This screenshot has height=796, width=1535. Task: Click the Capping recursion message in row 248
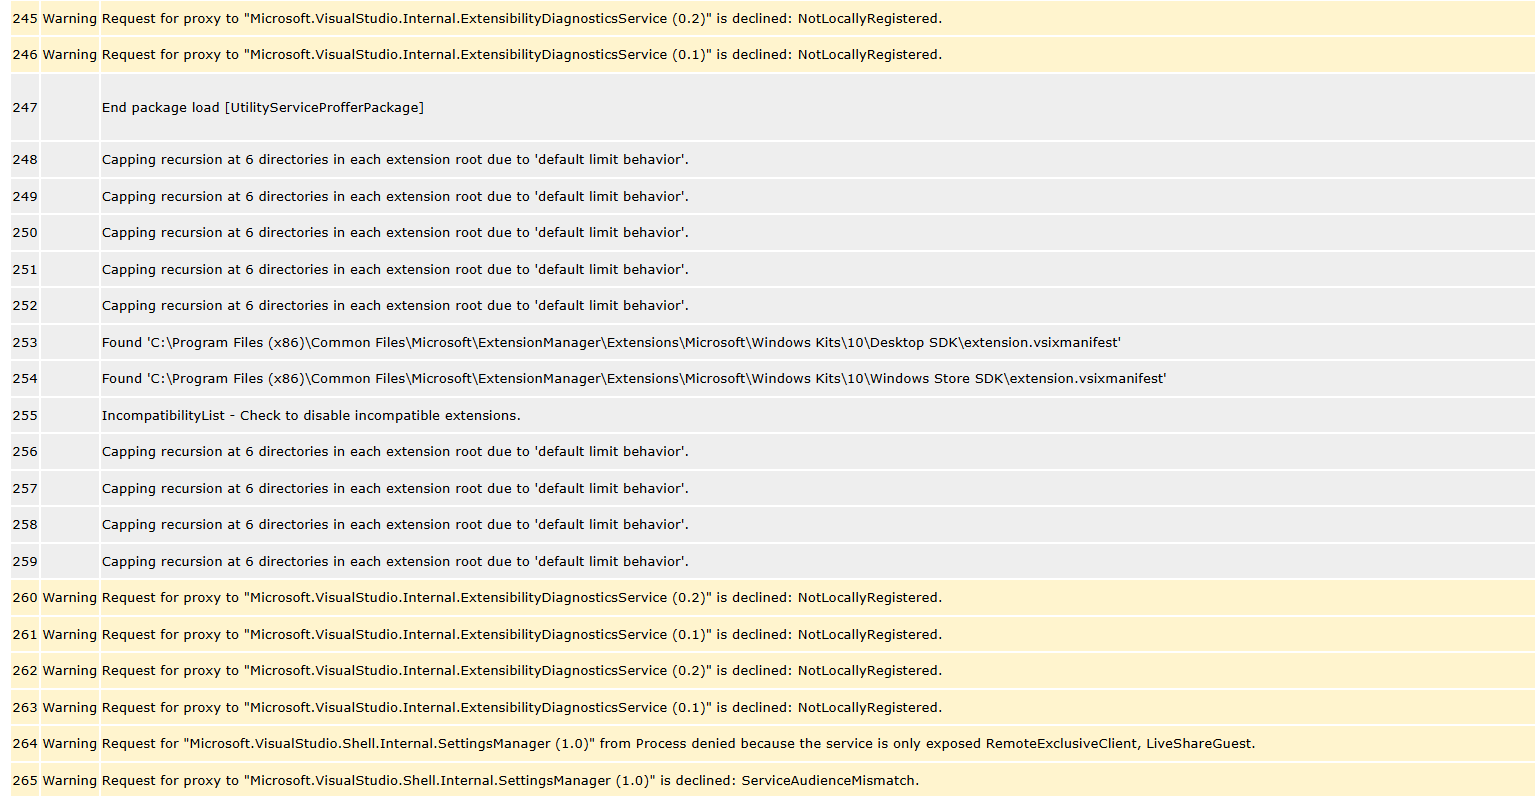coord(395,160)
